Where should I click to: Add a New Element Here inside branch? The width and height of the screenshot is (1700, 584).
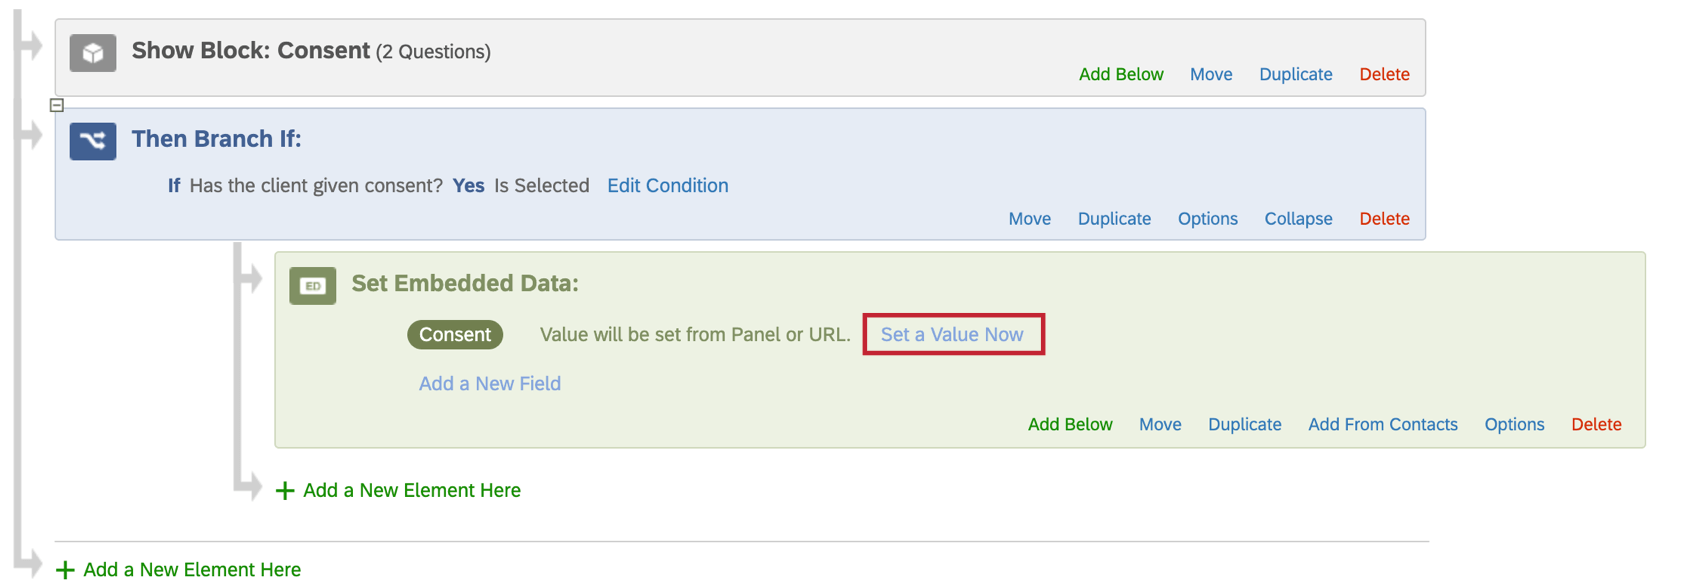(x=411, y=491)
